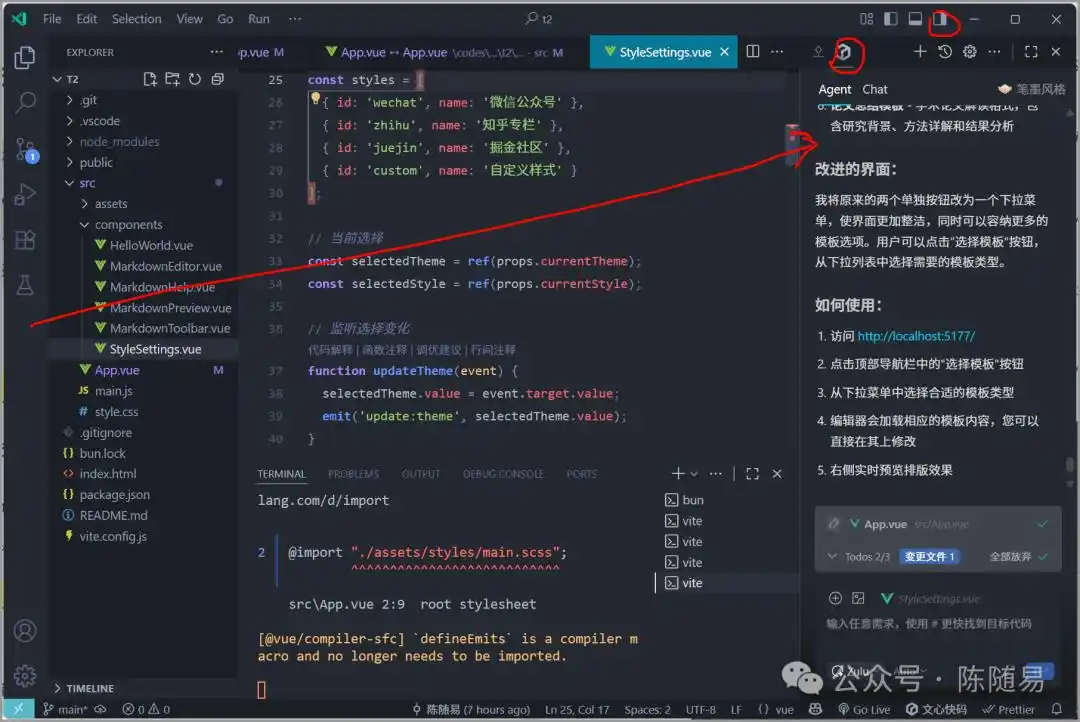Switch to the PROBLEMS tab
Image resolution: width=1080 pixels, height=722 pixels.
(351, 474)
